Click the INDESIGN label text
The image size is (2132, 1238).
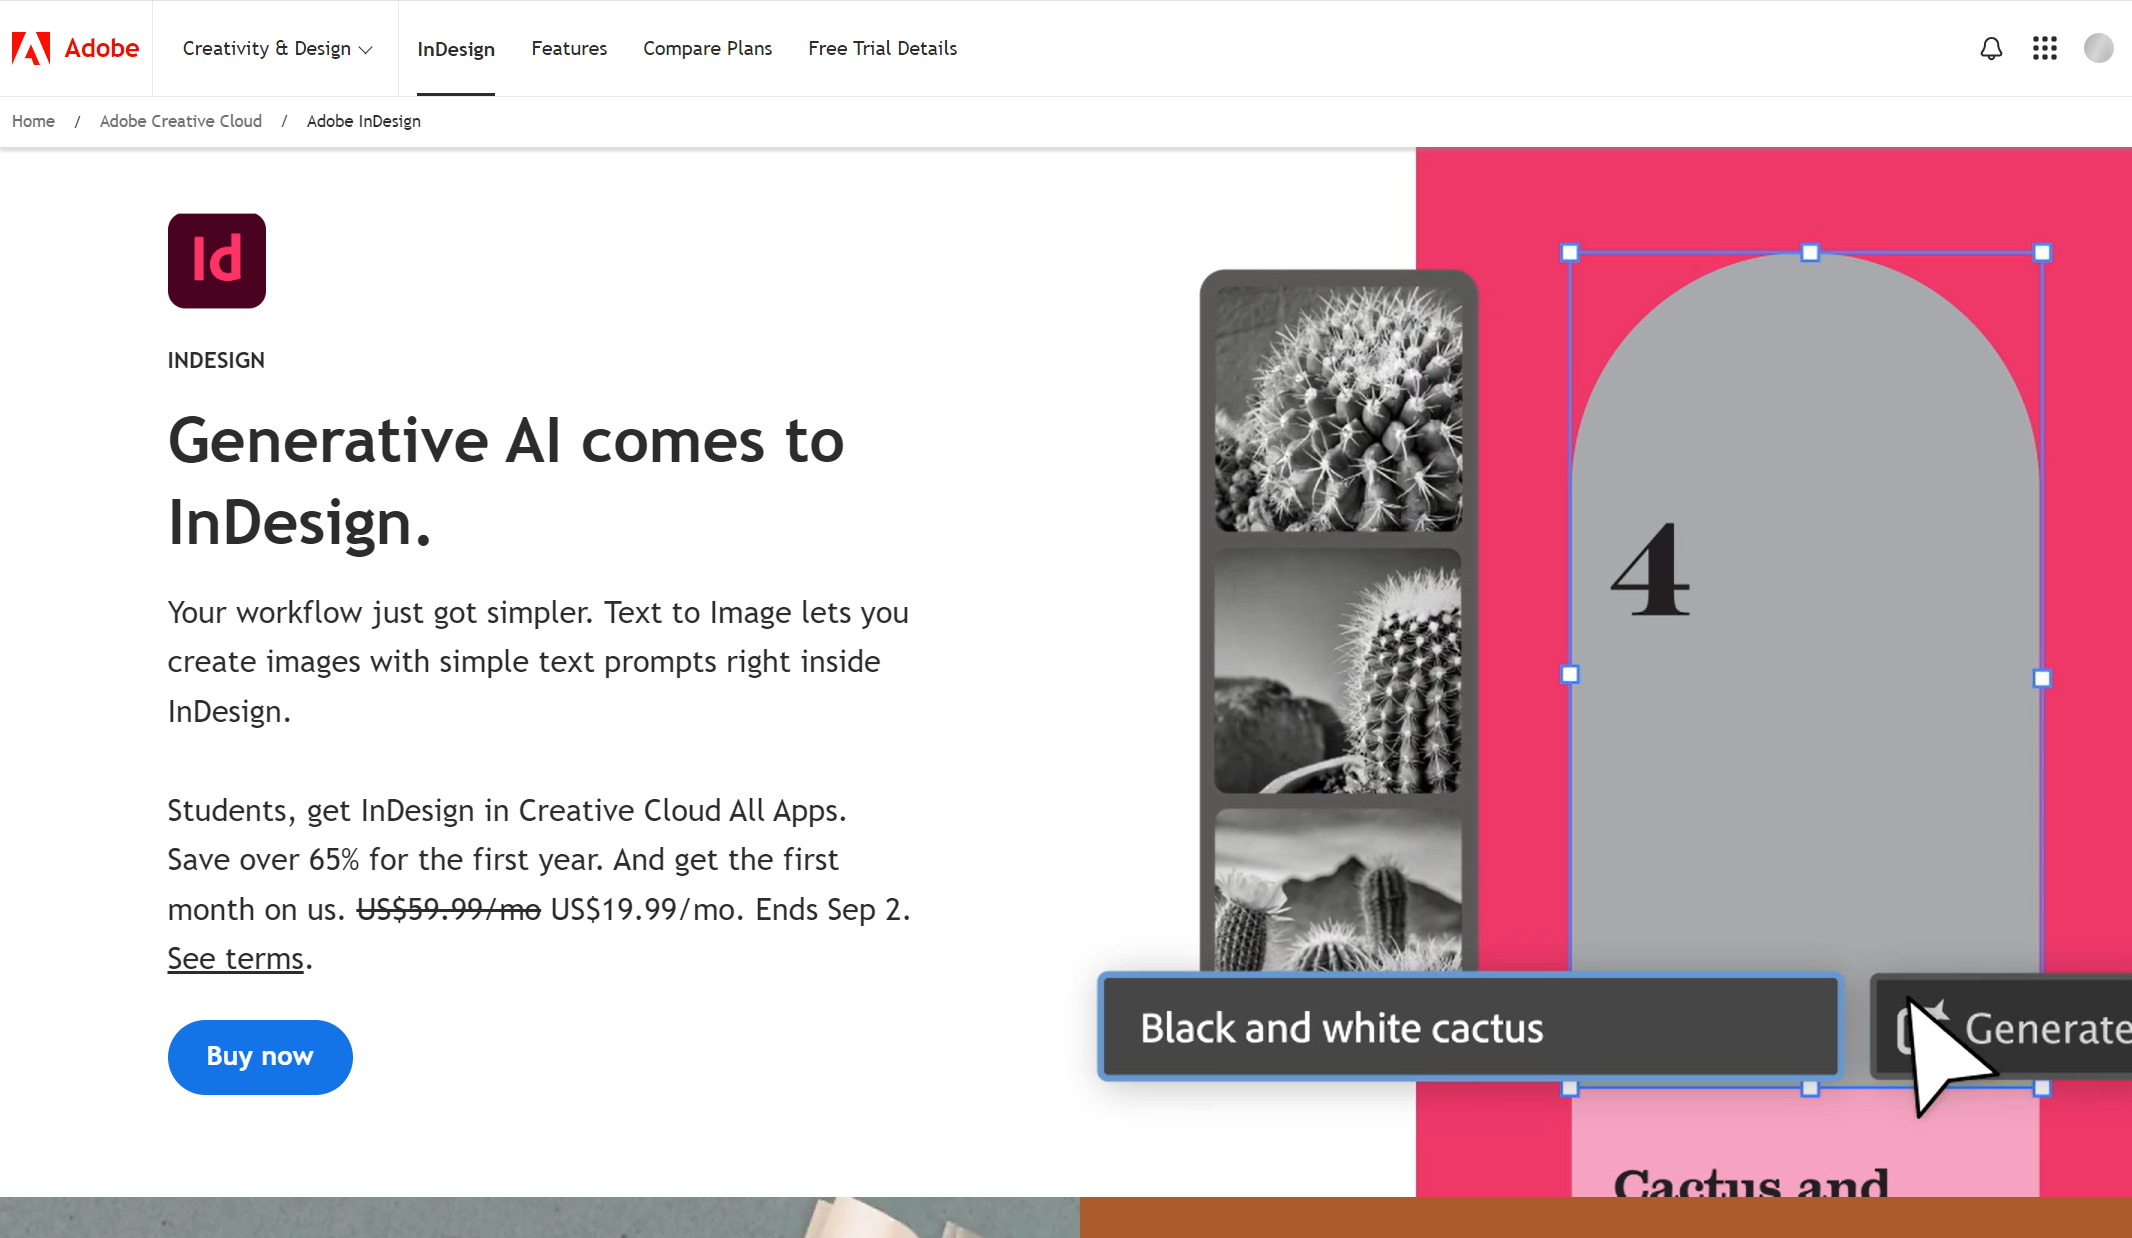pos(216,360)
